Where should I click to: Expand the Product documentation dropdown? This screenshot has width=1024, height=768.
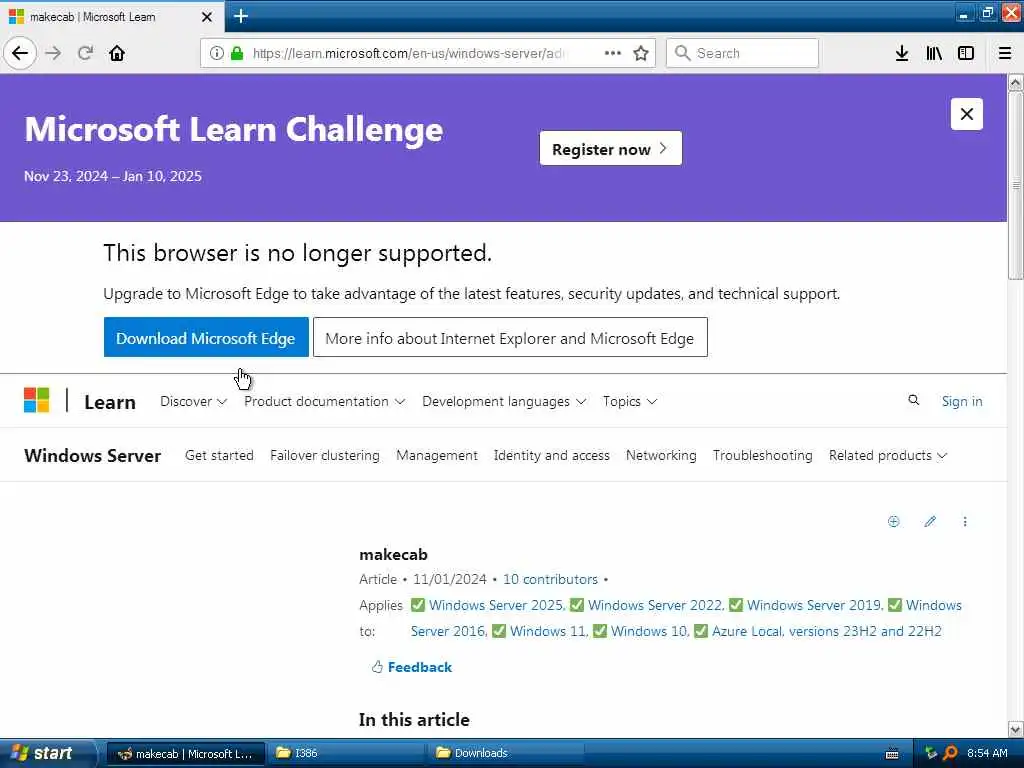325,401
